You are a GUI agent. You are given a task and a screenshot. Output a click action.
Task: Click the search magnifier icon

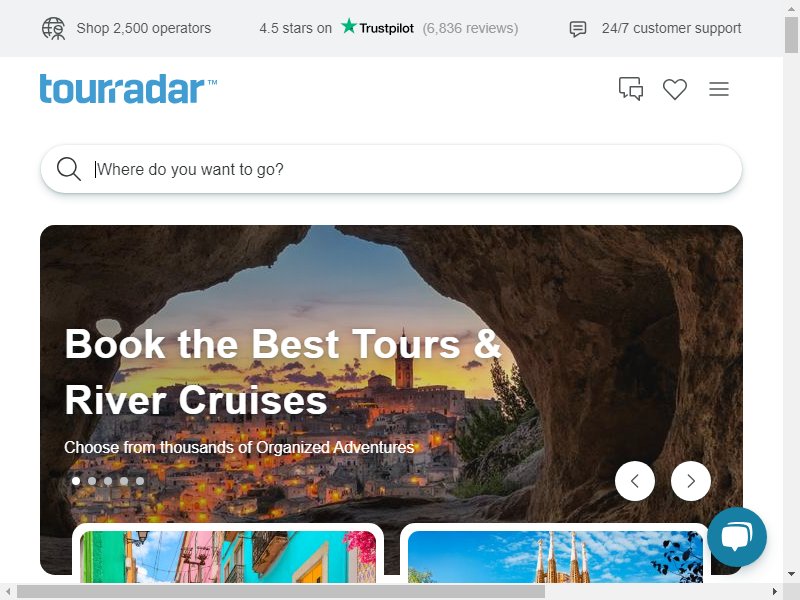[x=69, y=169]
